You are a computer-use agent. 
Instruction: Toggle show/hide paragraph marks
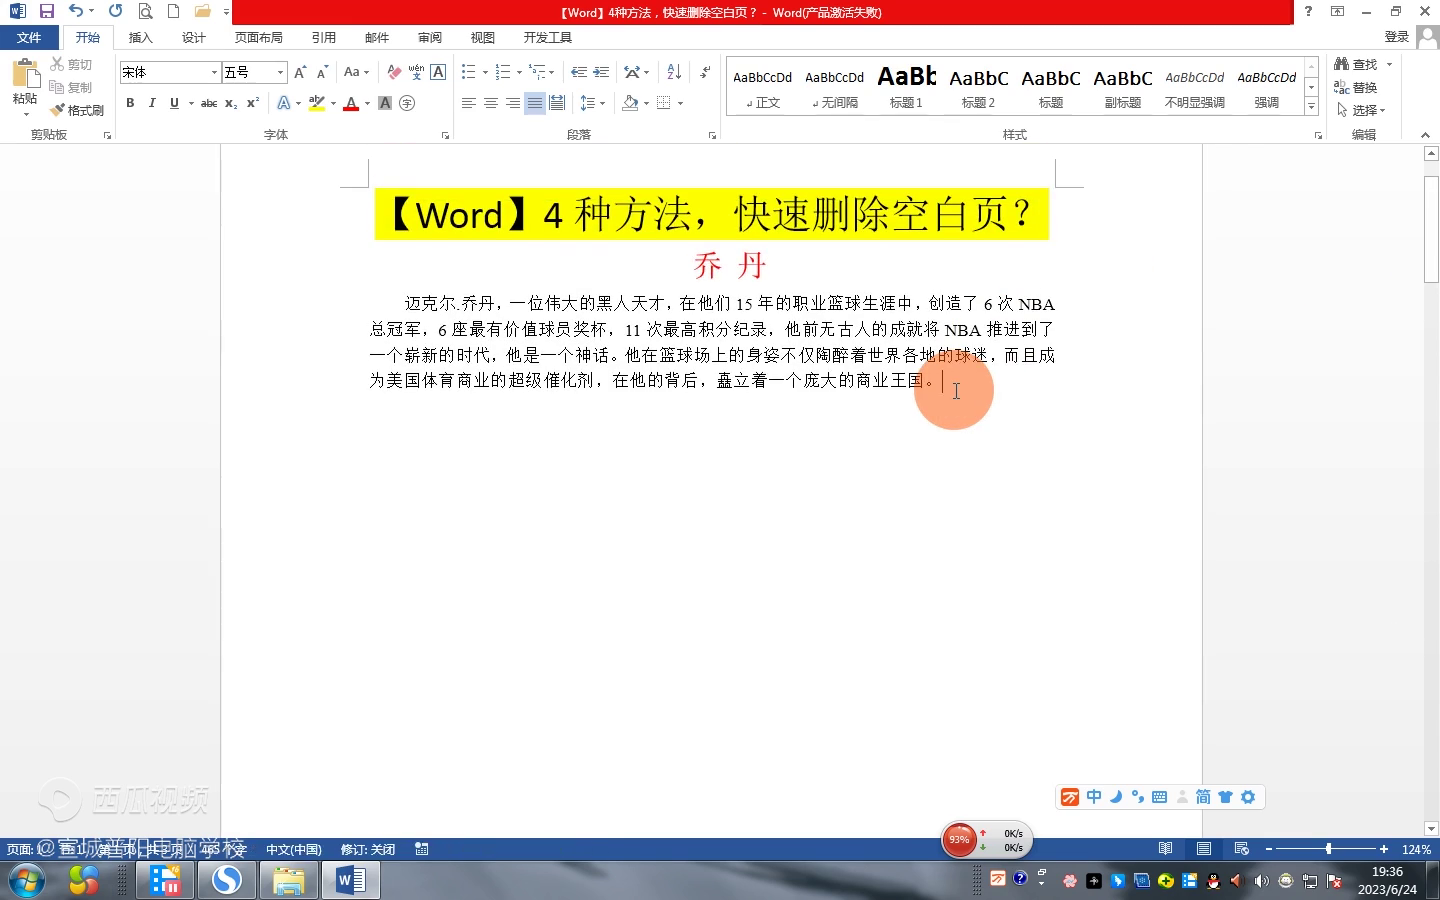point(705,72)
